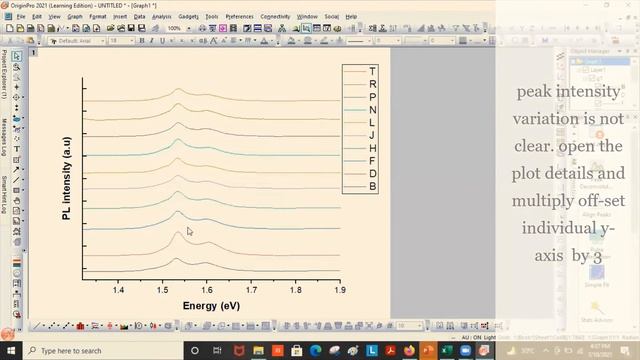This screenshot has height=360, width=640.
Task: Open the Gadgets menu
Action: (x=188, y=17)
